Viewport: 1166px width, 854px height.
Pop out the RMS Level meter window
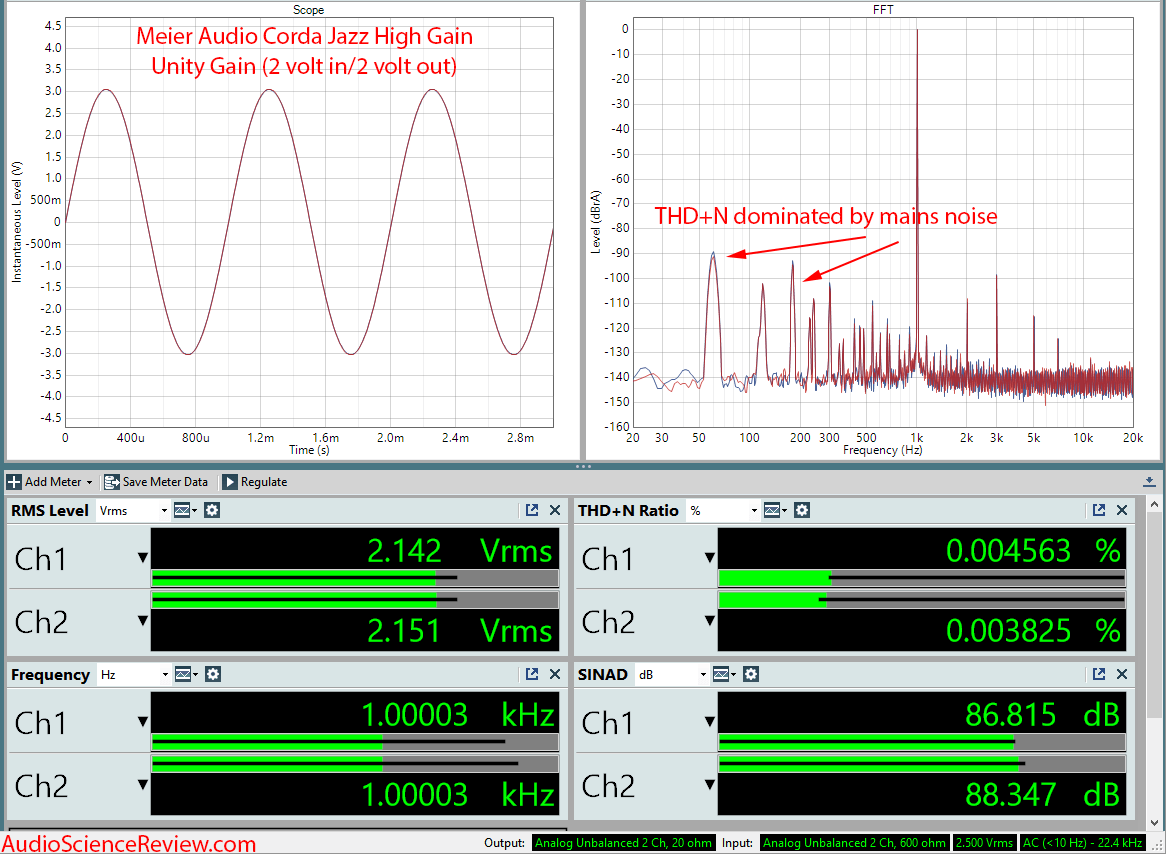tap(532, 510)
